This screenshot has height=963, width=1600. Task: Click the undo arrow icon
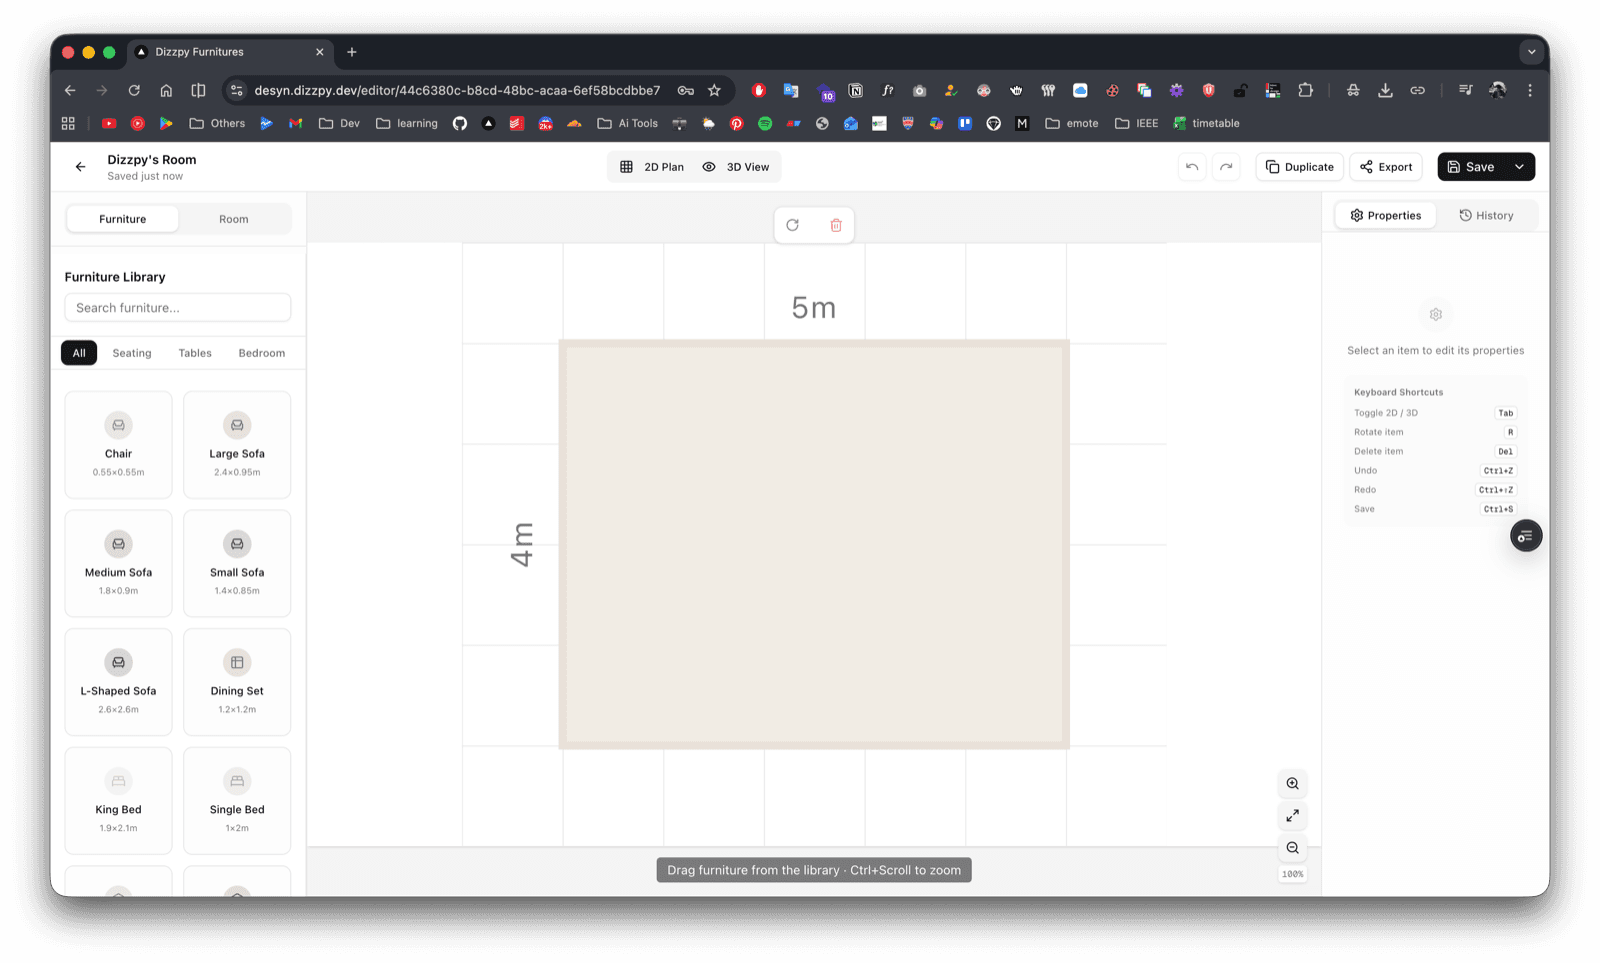(1192, 167)
